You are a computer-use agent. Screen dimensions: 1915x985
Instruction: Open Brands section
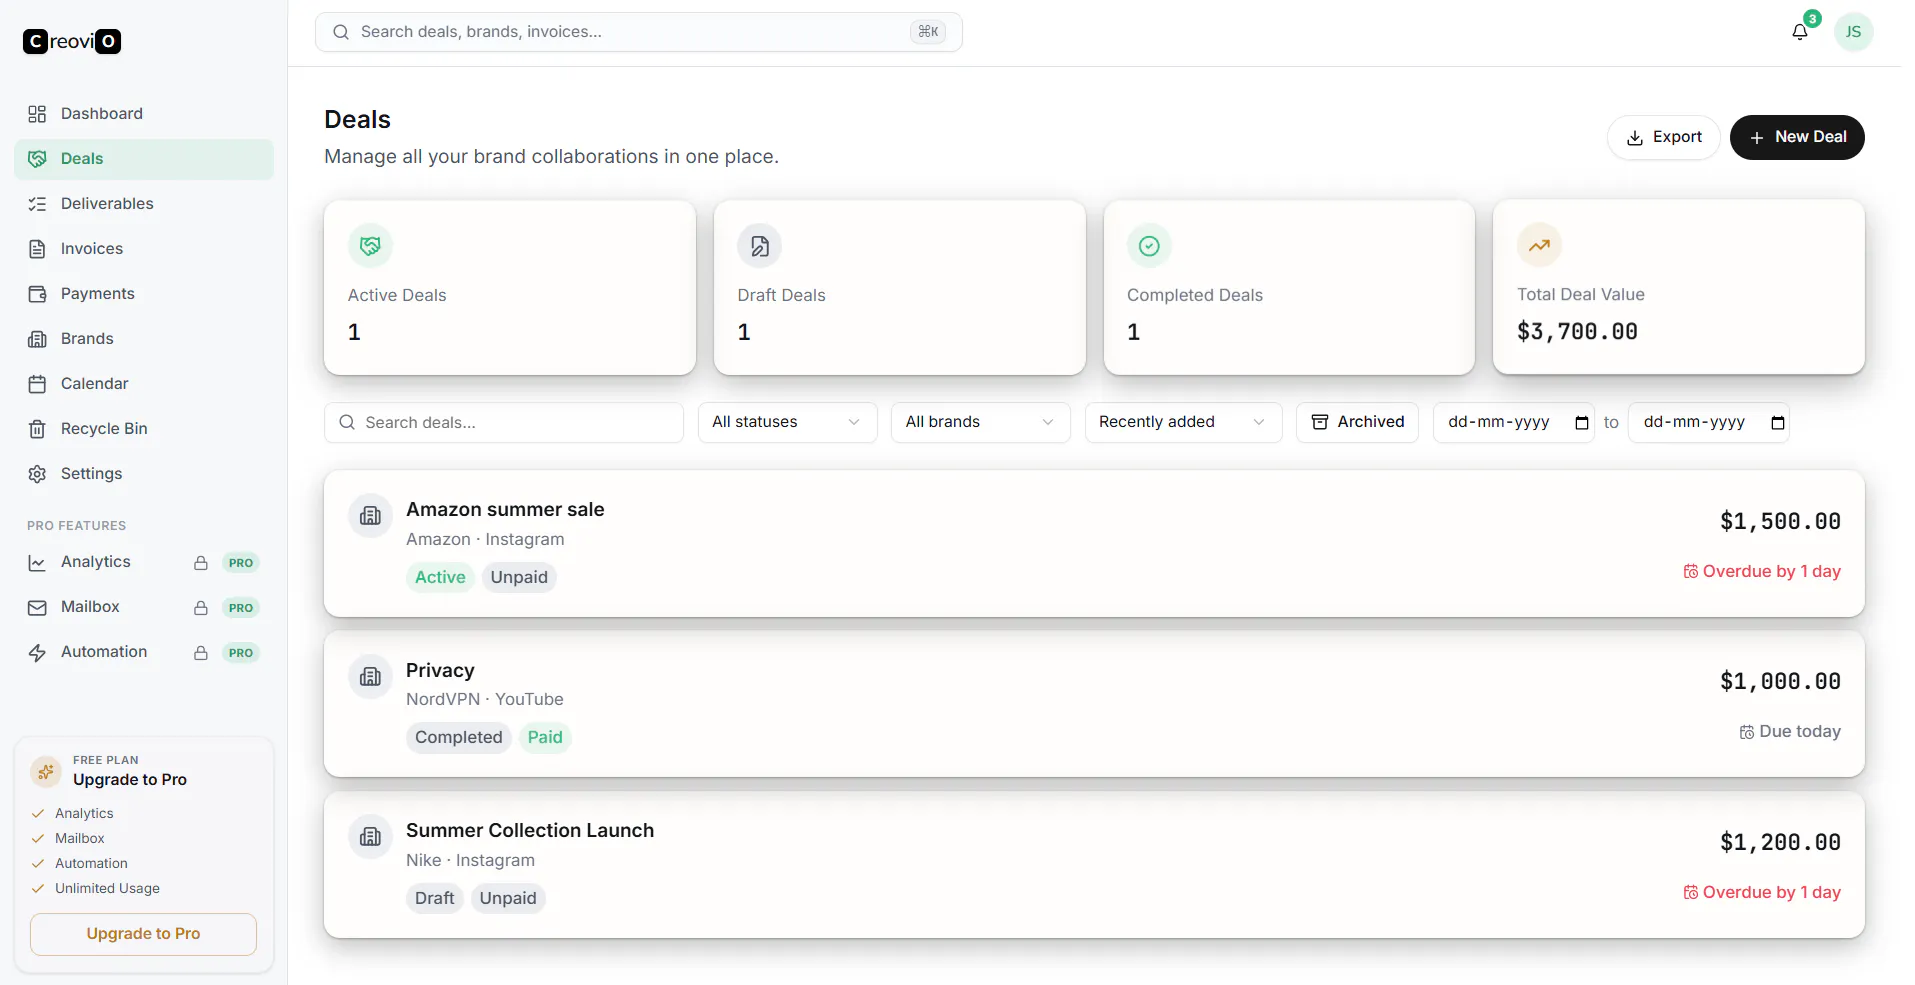tap(144, 339)
